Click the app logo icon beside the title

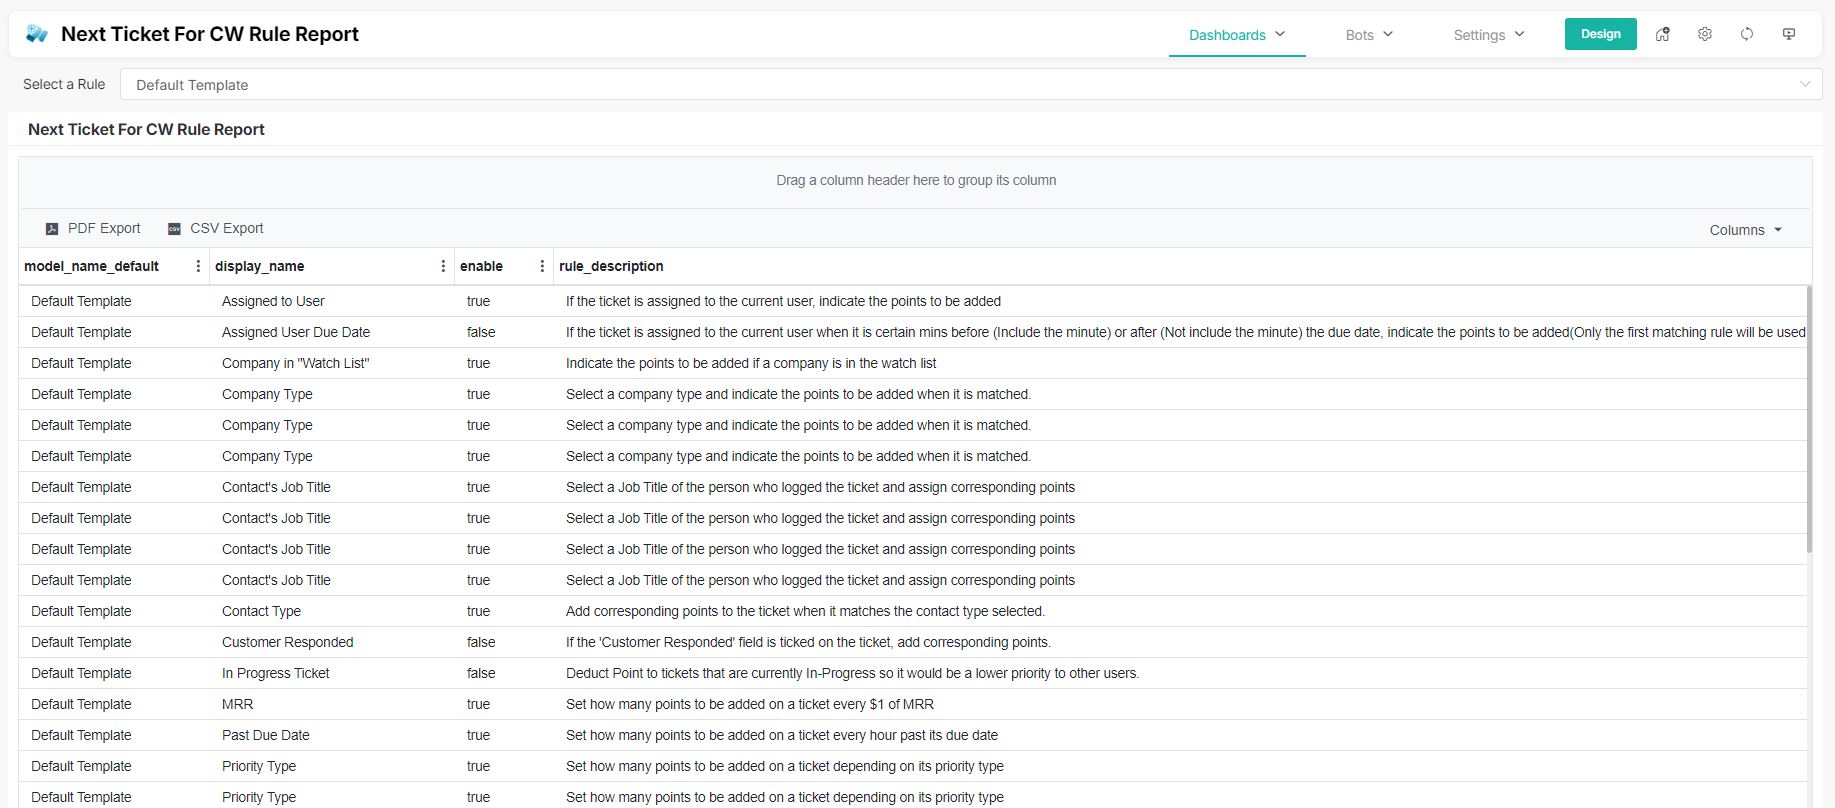click(37, 34)
